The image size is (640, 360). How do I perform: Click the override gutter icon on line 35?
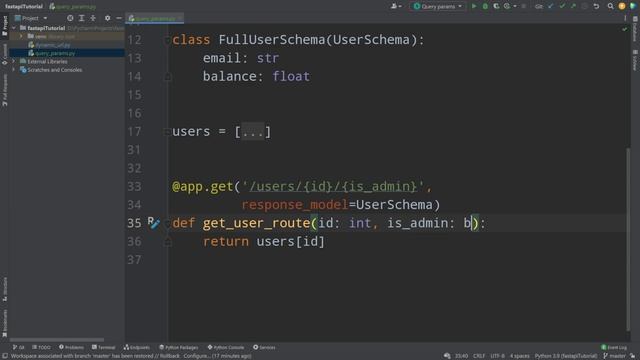(x=153, y=223)
